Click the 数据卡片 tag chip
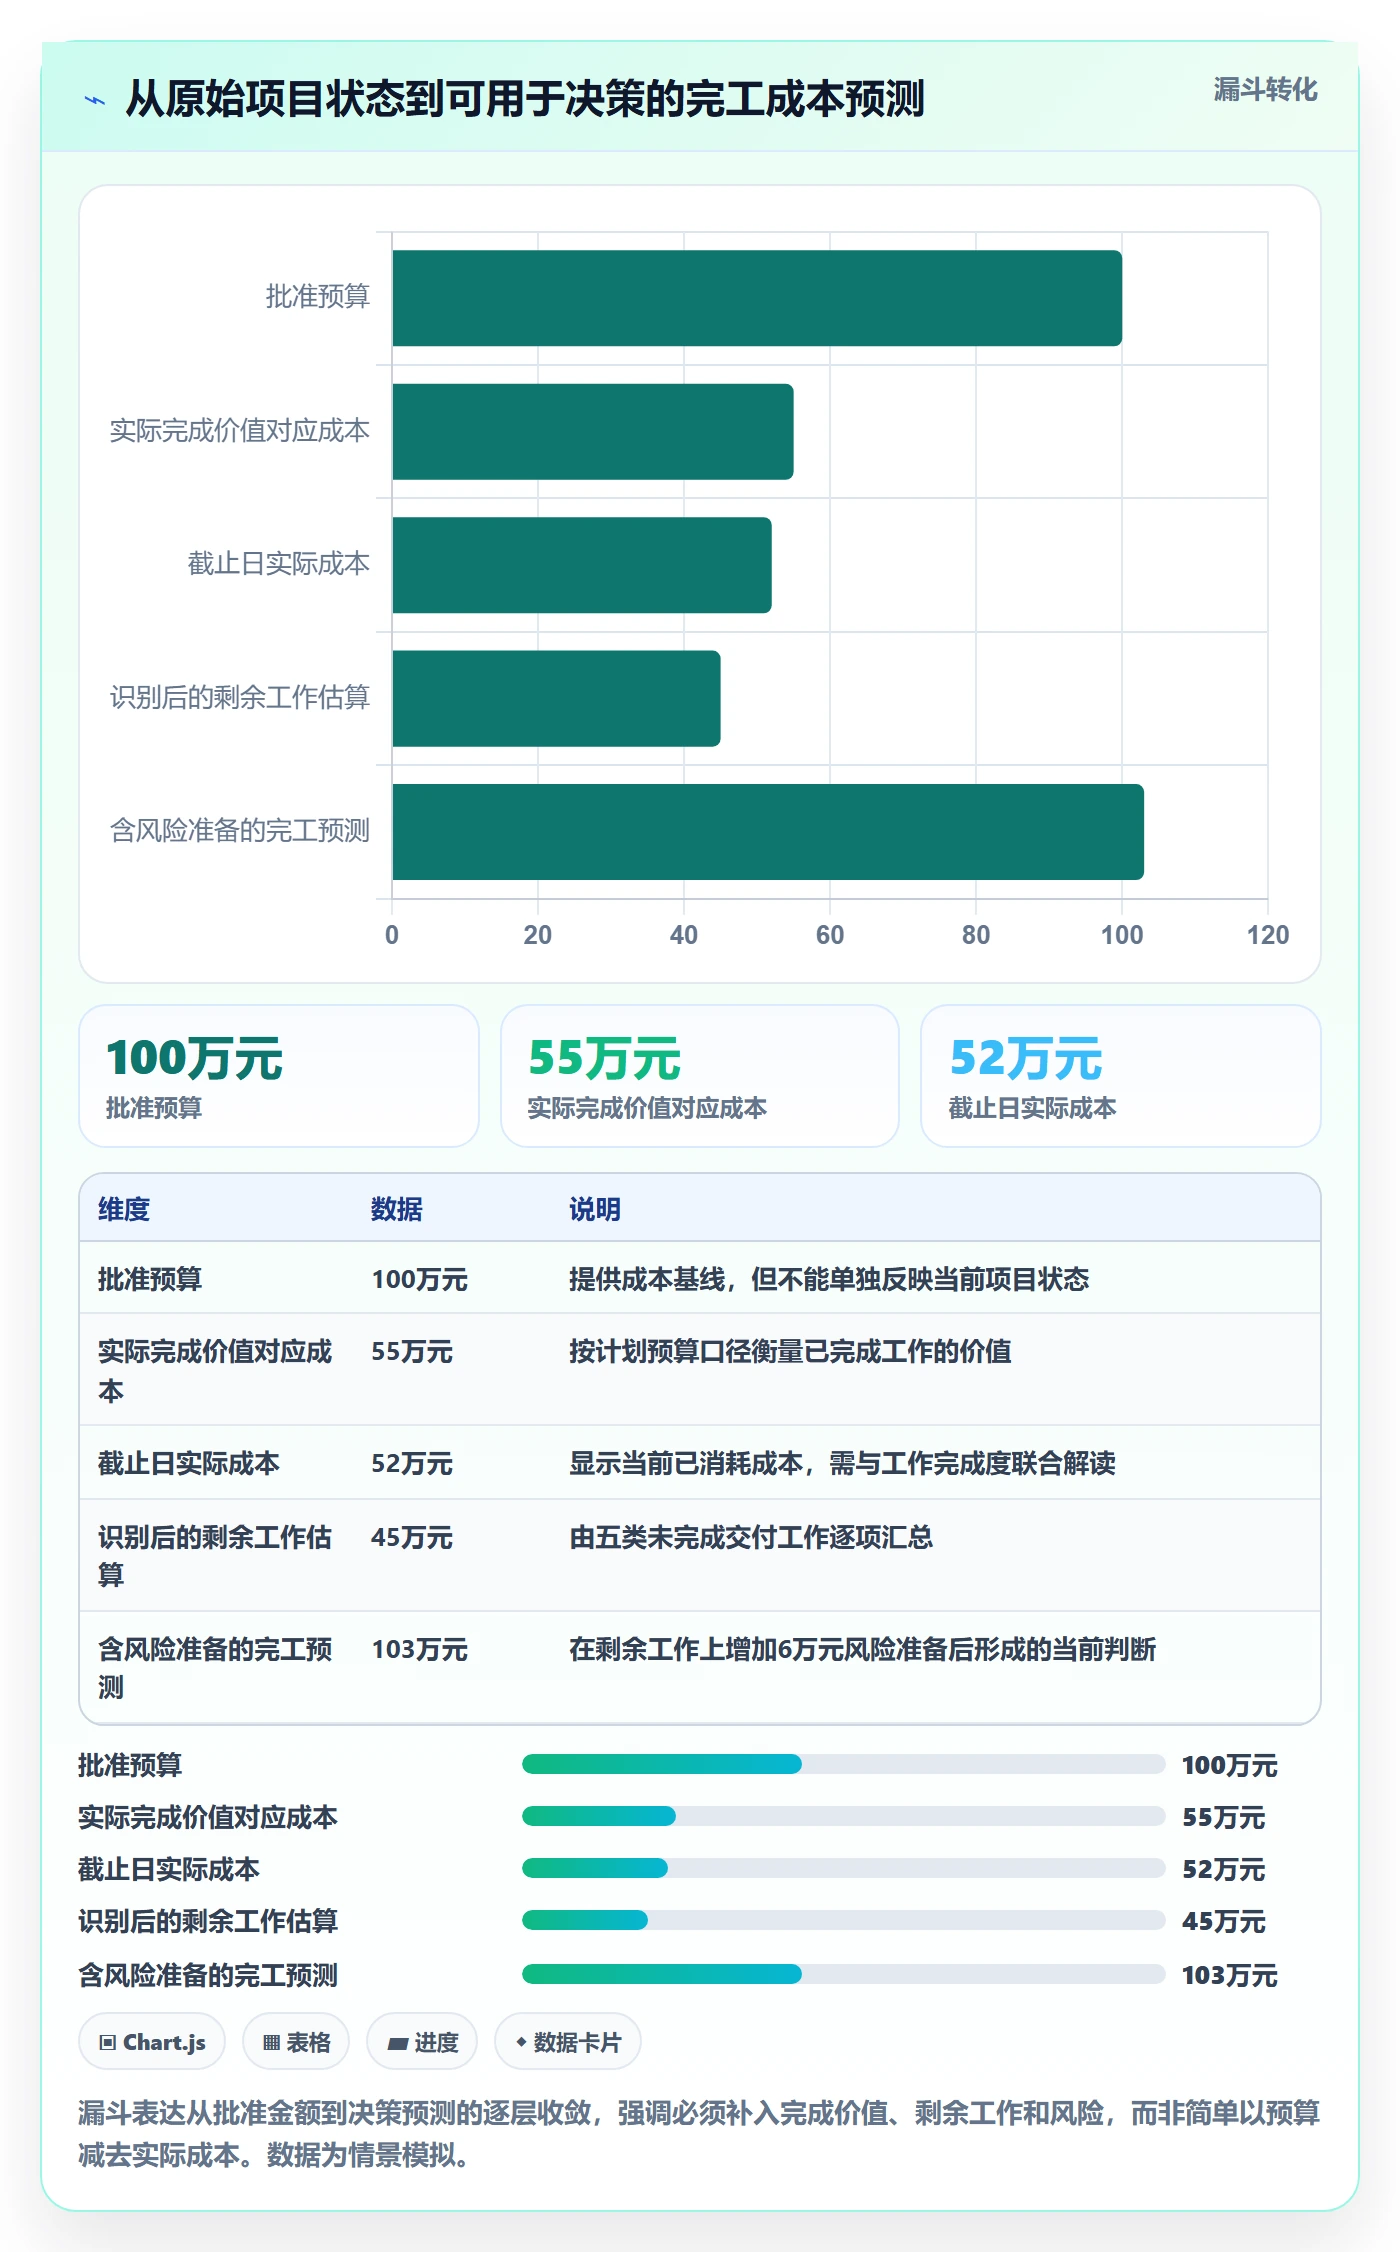1400x2252 pixels. point(568,2042)
